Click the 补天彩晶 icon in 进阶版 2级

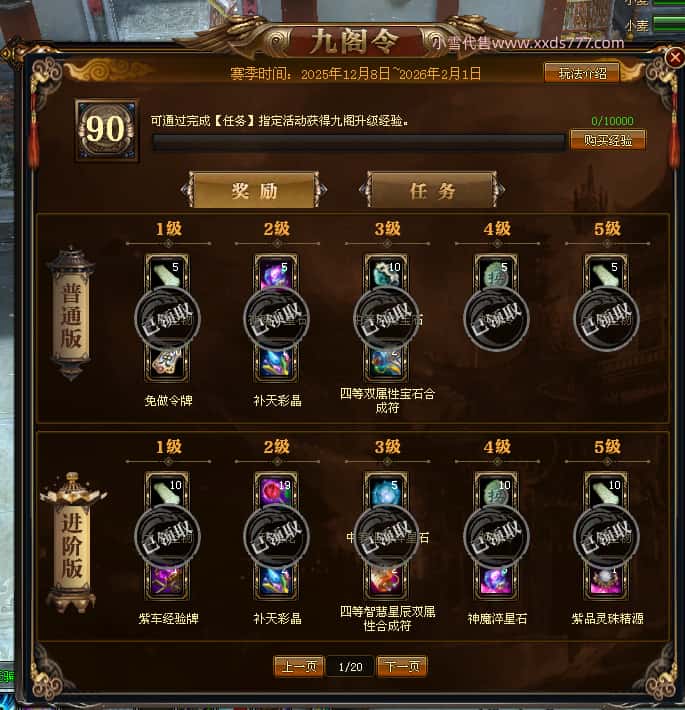click(x=276, y=581)
